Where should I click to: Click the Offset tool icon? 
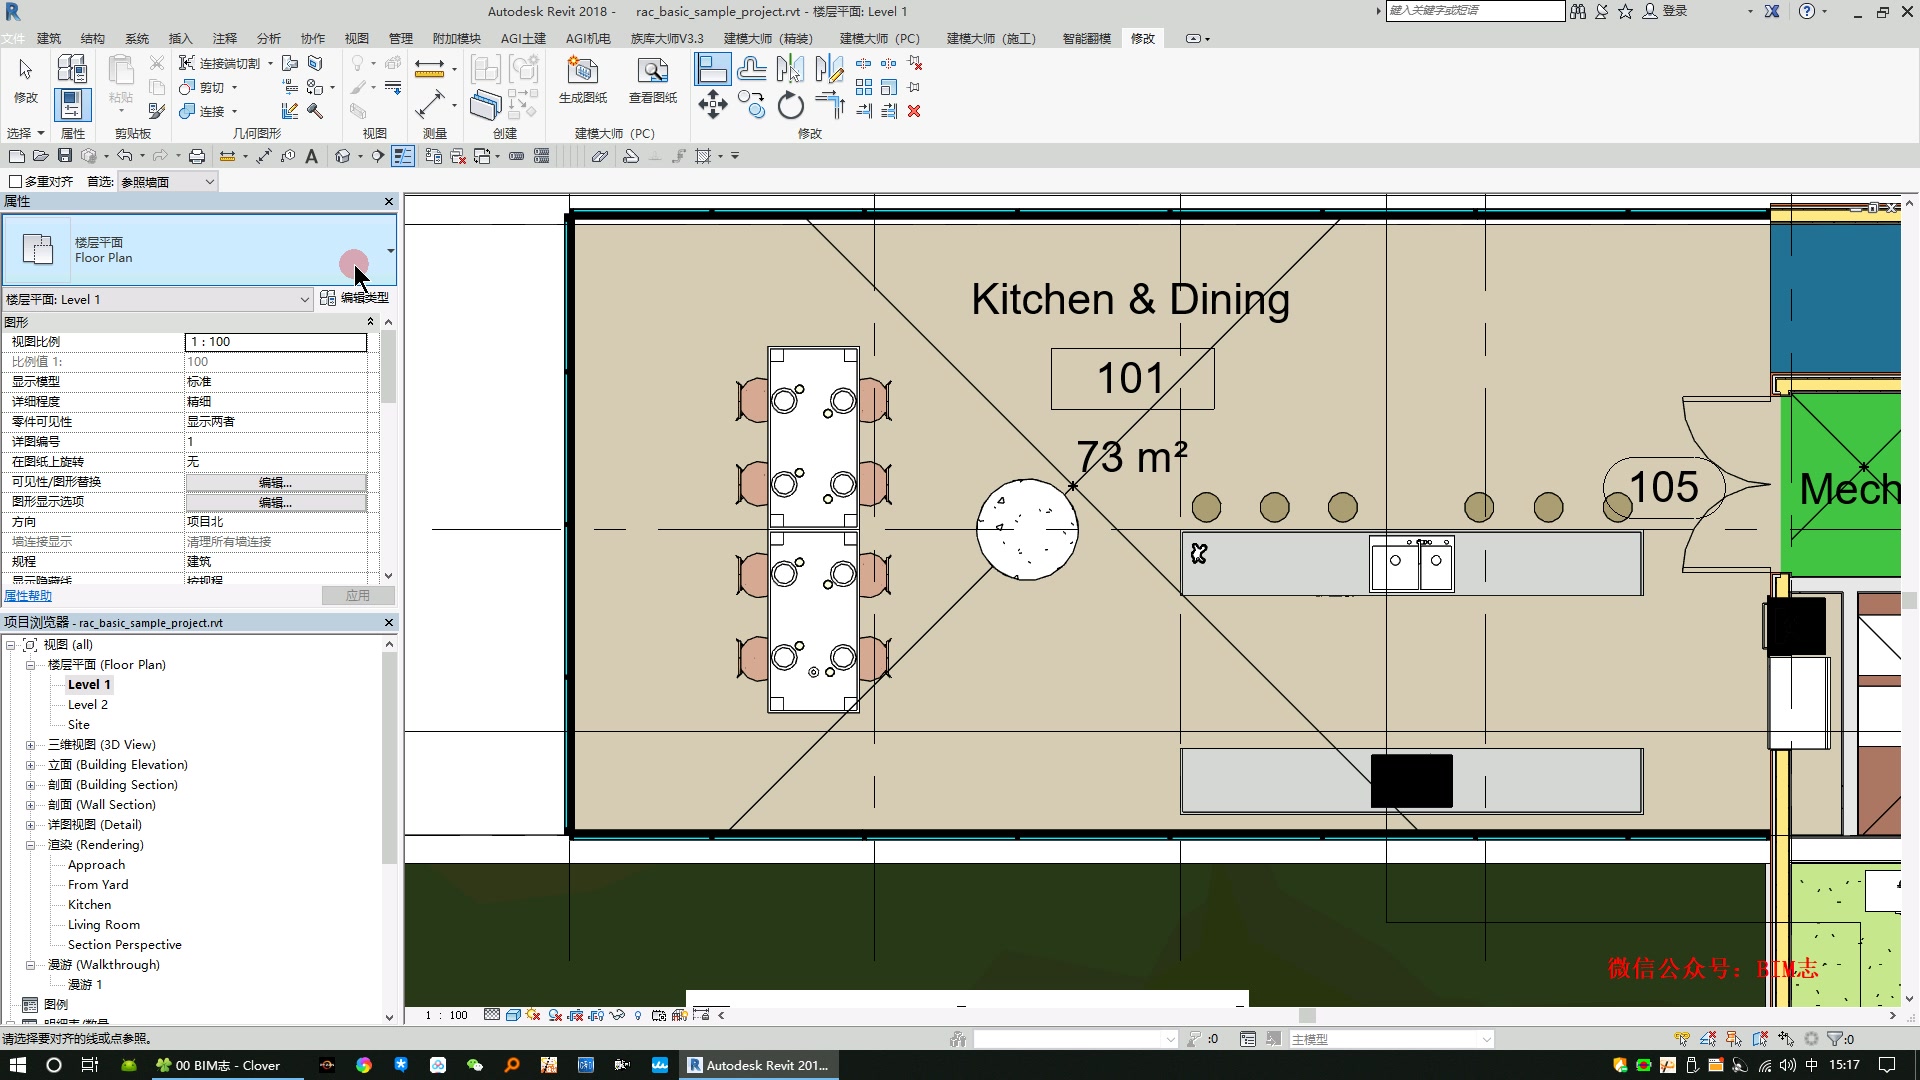752,69
